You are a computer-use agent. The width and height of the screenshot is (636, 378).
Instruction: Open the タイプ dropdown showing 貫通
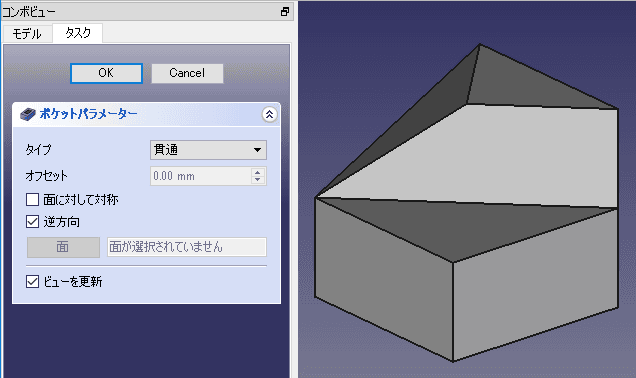208,150
